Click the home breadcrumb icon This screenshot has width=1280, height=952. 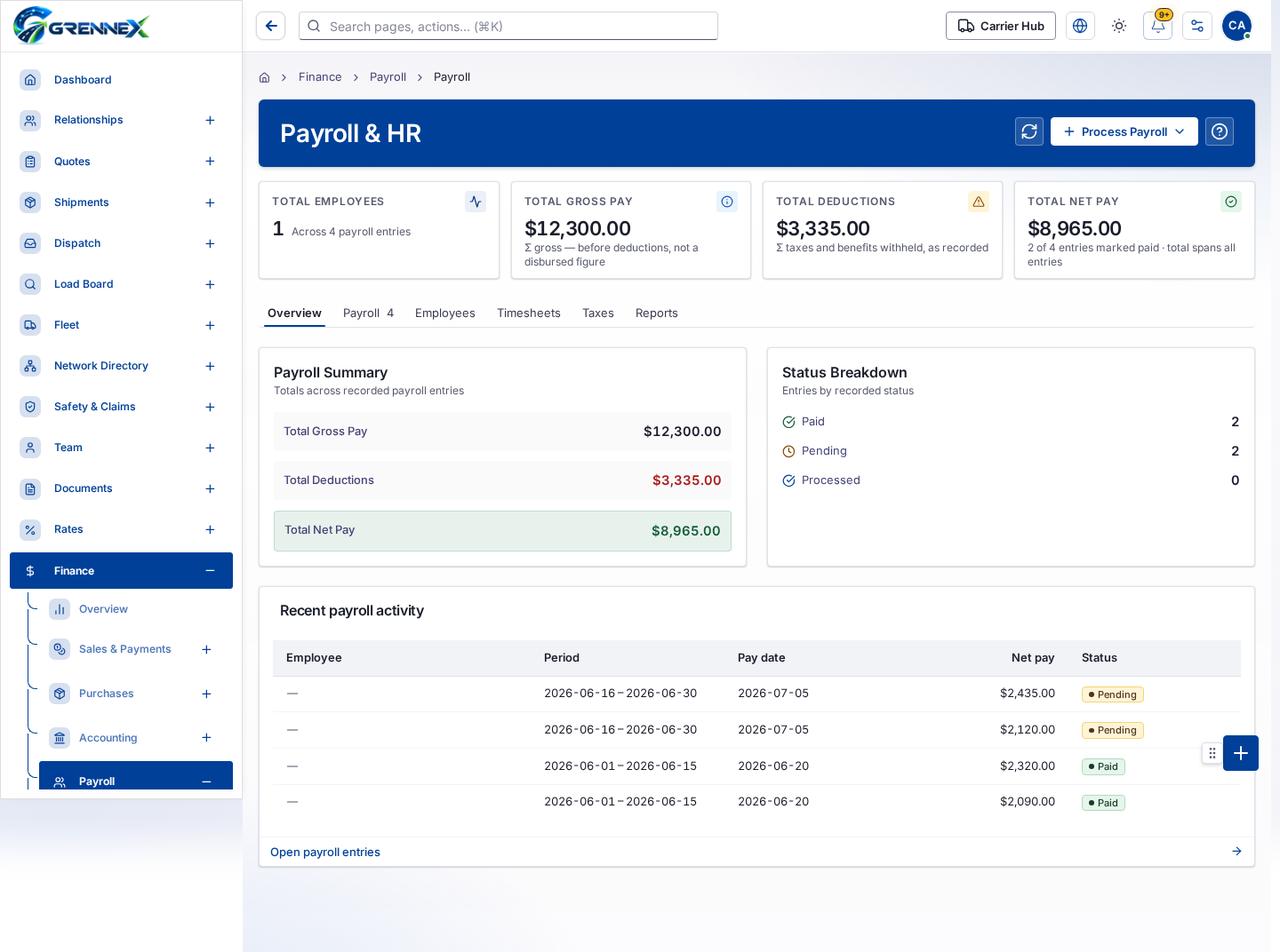(x=264, y=77)
